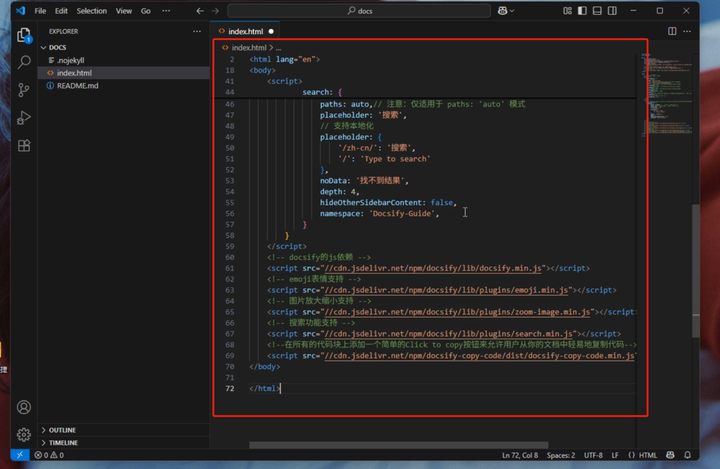Expand the TIMELINE section
Image resolution: width=720 pixels, height=469 pixels.
(62, 442)
